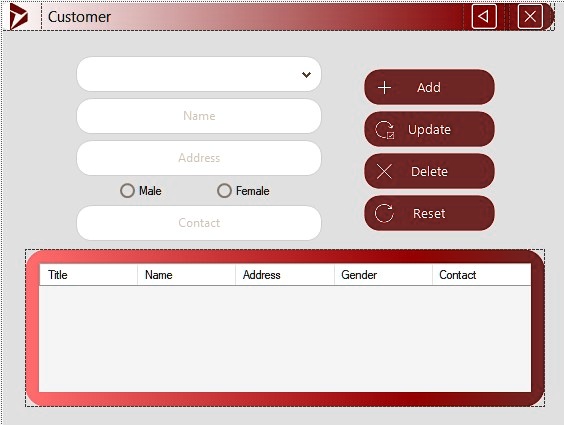Screen dimensions: 564x425
Task: Click the red triangle logo icon
Action: coord(18,17)
